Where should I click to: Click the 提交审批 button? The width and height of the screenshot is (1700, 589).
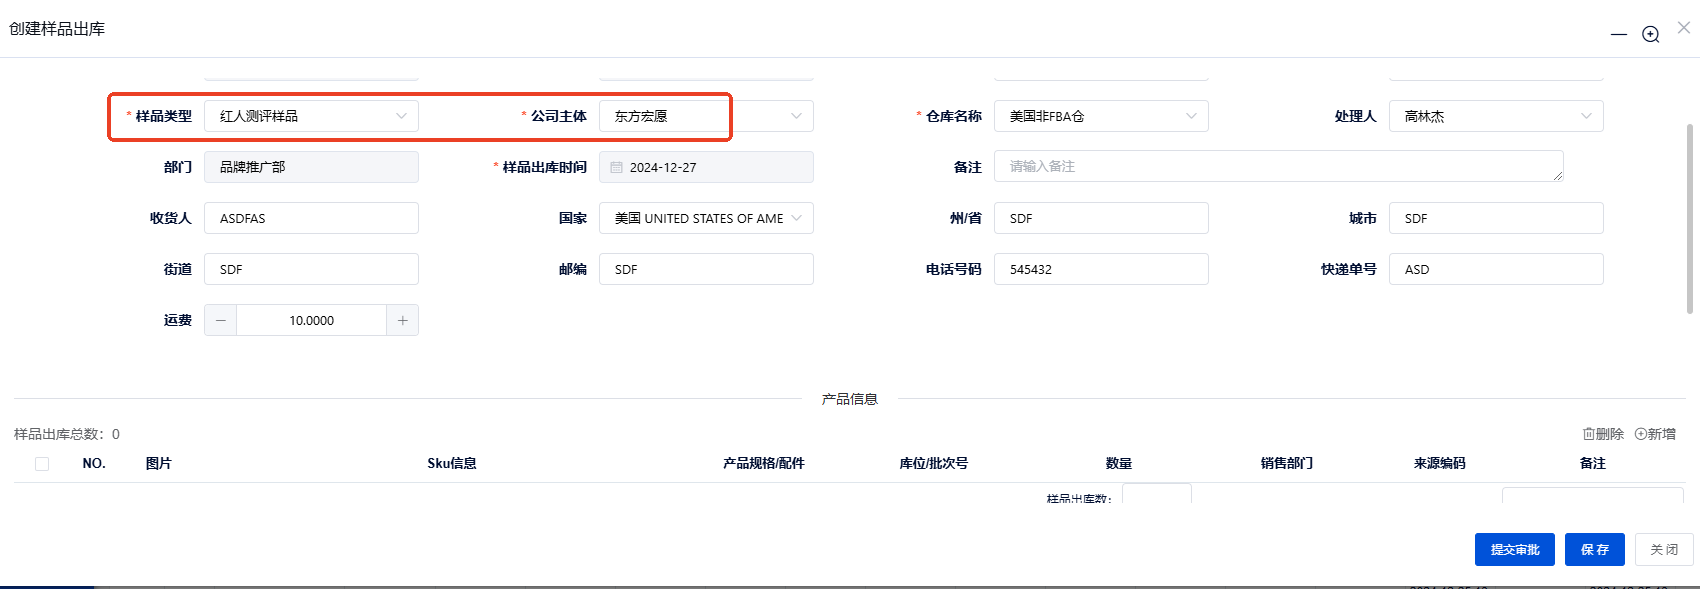1515,550
